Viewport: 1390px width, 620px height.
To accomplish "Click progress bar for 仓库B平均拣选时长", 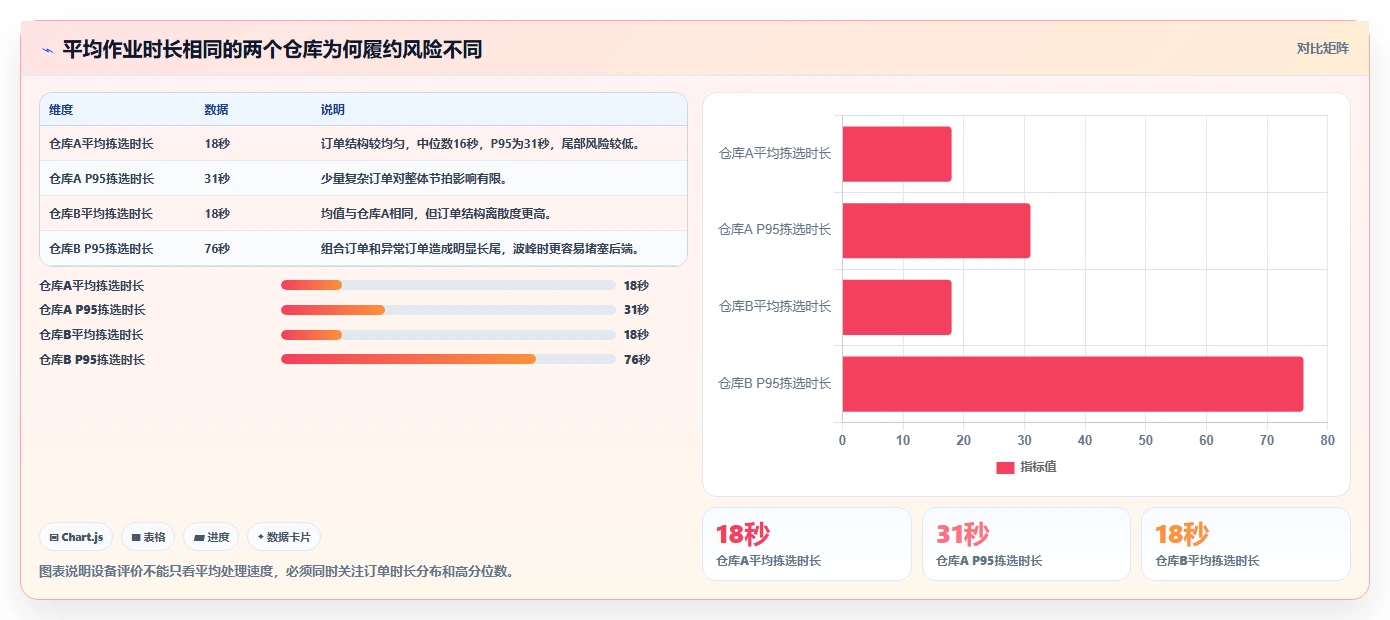I will pos(448,334).
